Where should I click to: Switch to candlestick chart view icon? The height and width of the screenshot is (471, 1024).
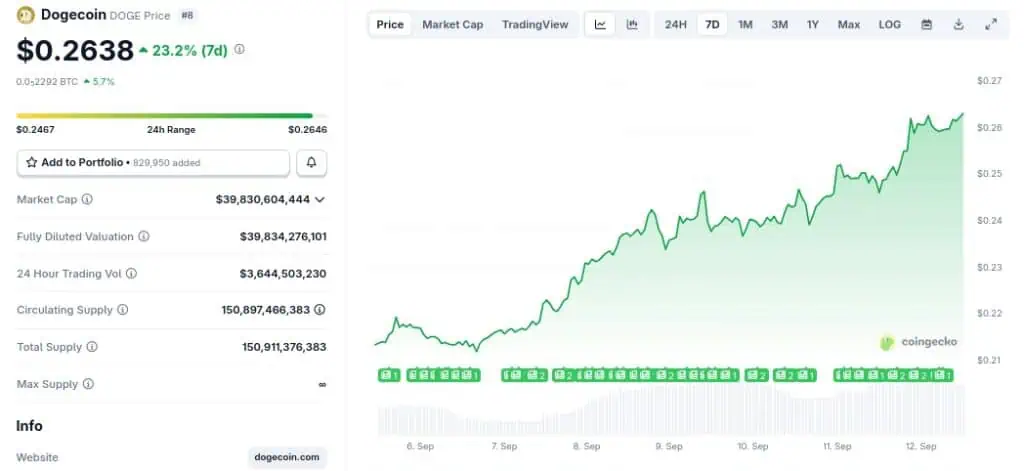point(632,25)
